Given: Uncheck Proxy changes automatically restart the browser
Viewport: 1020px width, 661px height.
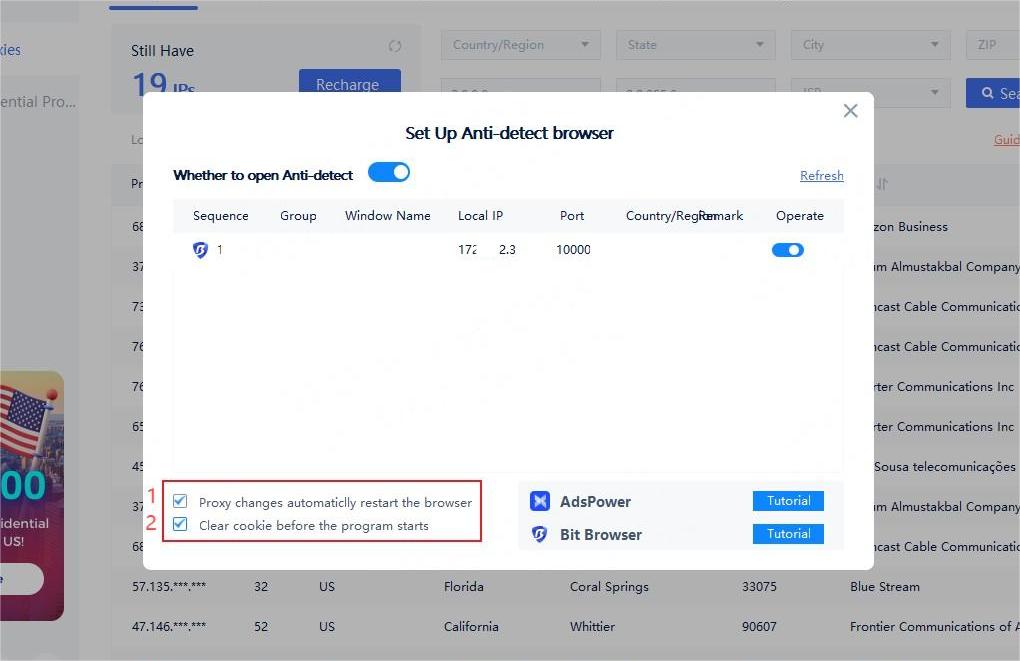Looking at the screenshot, I should point(180,501).
